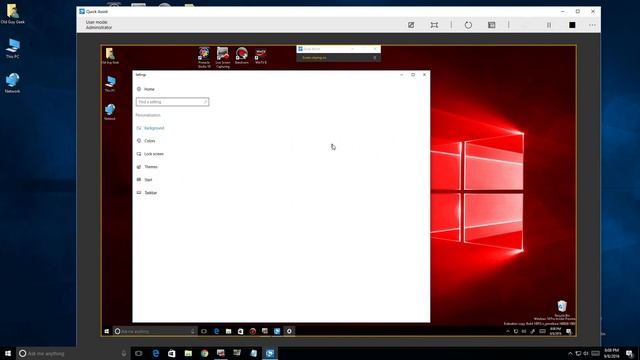Image resolution: width=640 pixels, height=360 pixels.
Task: Click the local Ask me anything search box
Action: (x=73, y=353)
